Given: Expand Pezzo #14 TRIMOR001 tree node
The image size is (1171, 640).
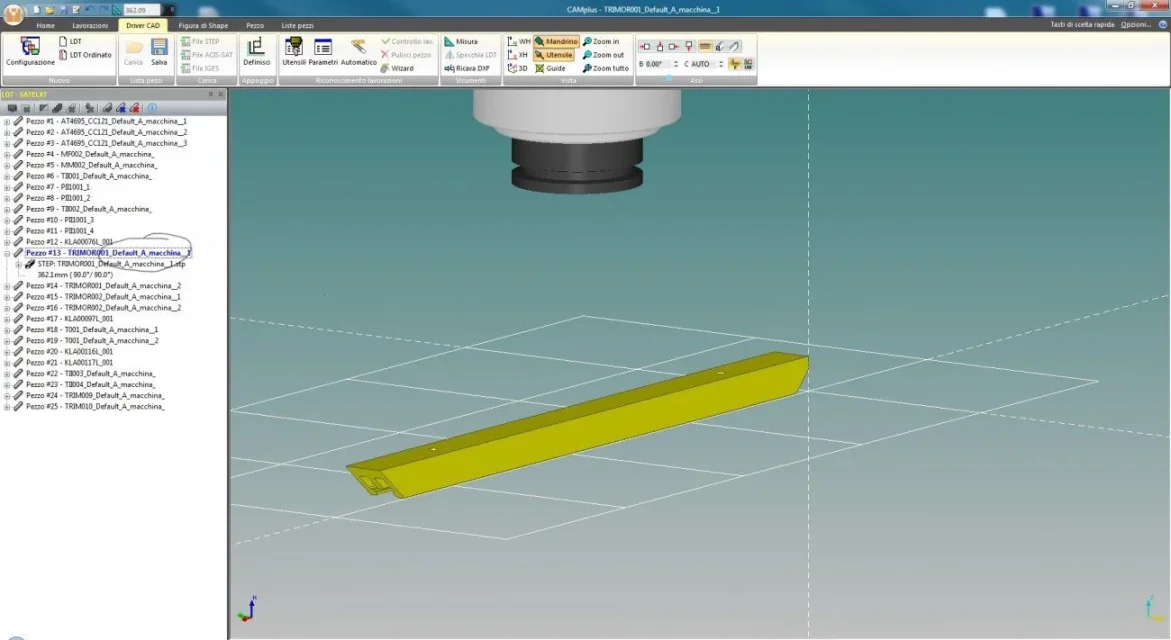Looking at the screenshot, I should tap(7, 286).
